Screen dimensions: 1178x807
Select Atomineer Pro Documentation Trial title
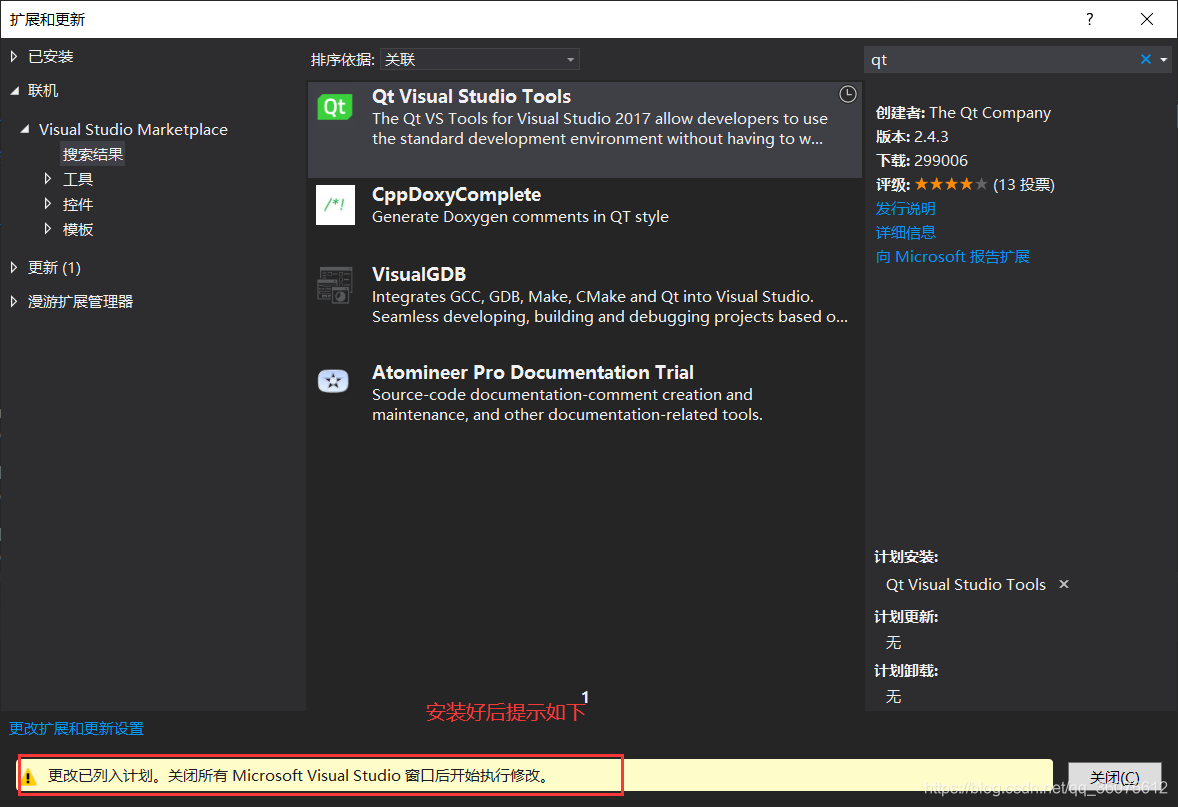pos(533,373)
